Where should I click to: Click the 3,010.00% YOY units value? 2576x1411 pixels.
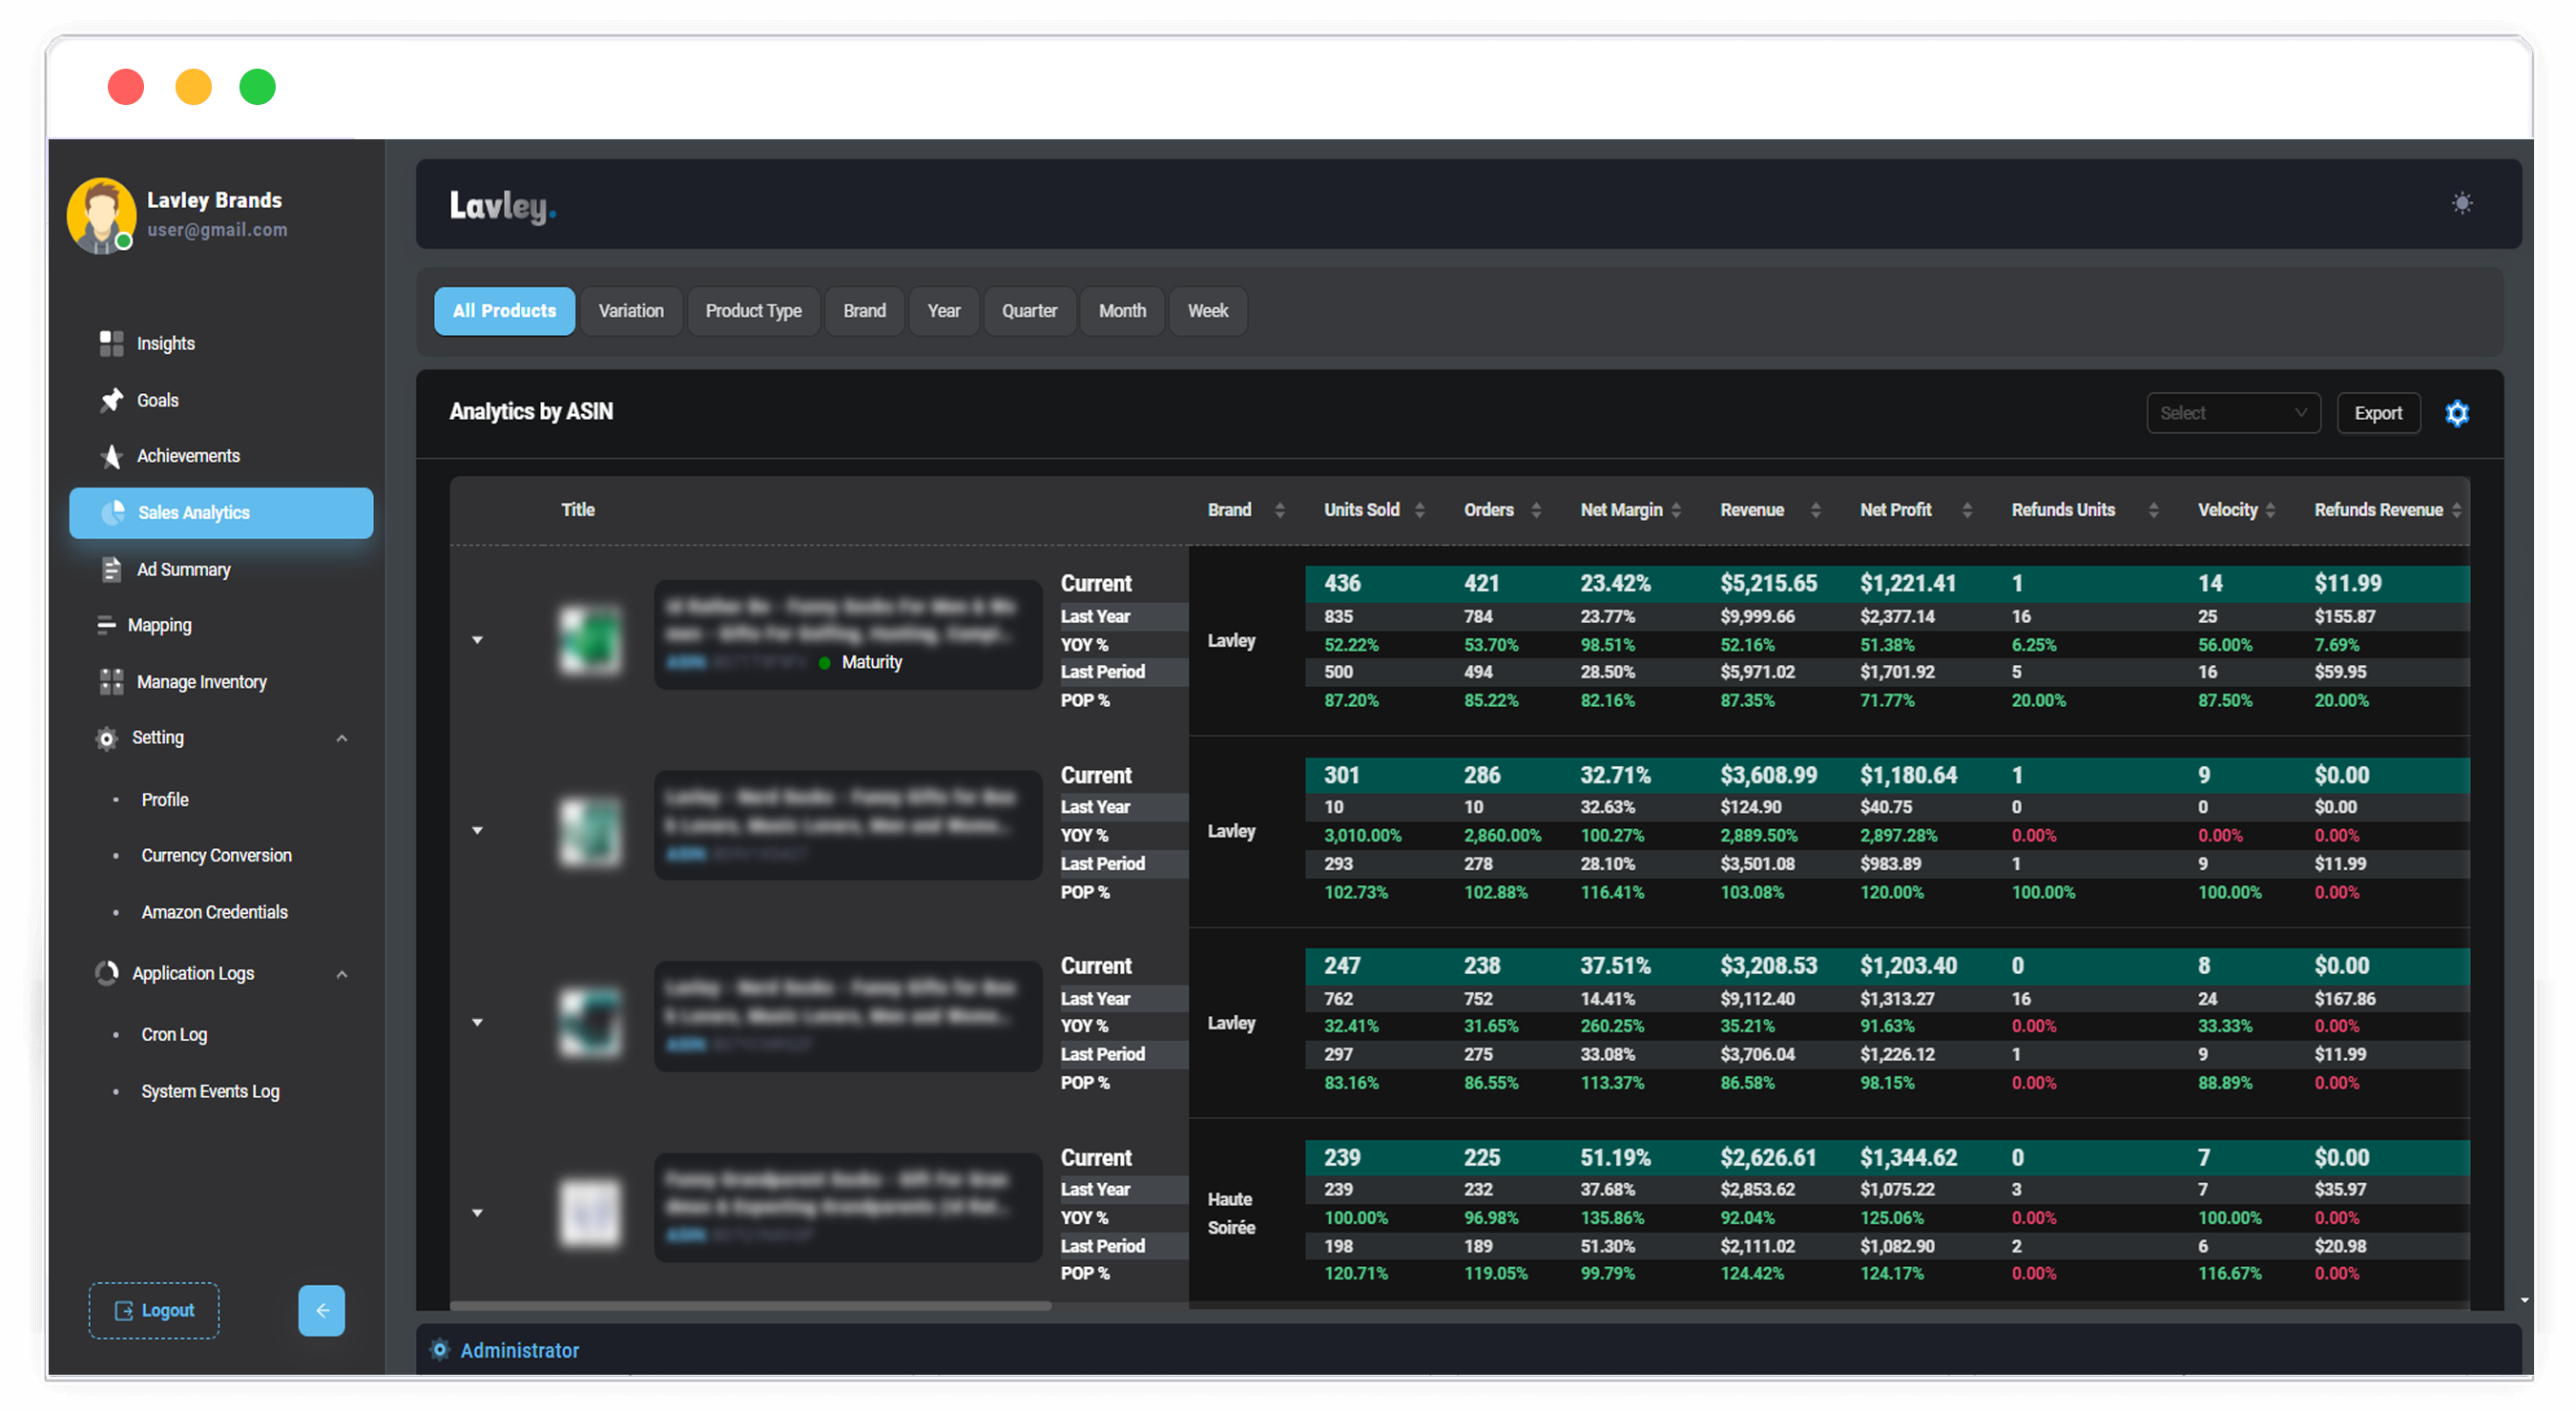(x=1362, y=835)
